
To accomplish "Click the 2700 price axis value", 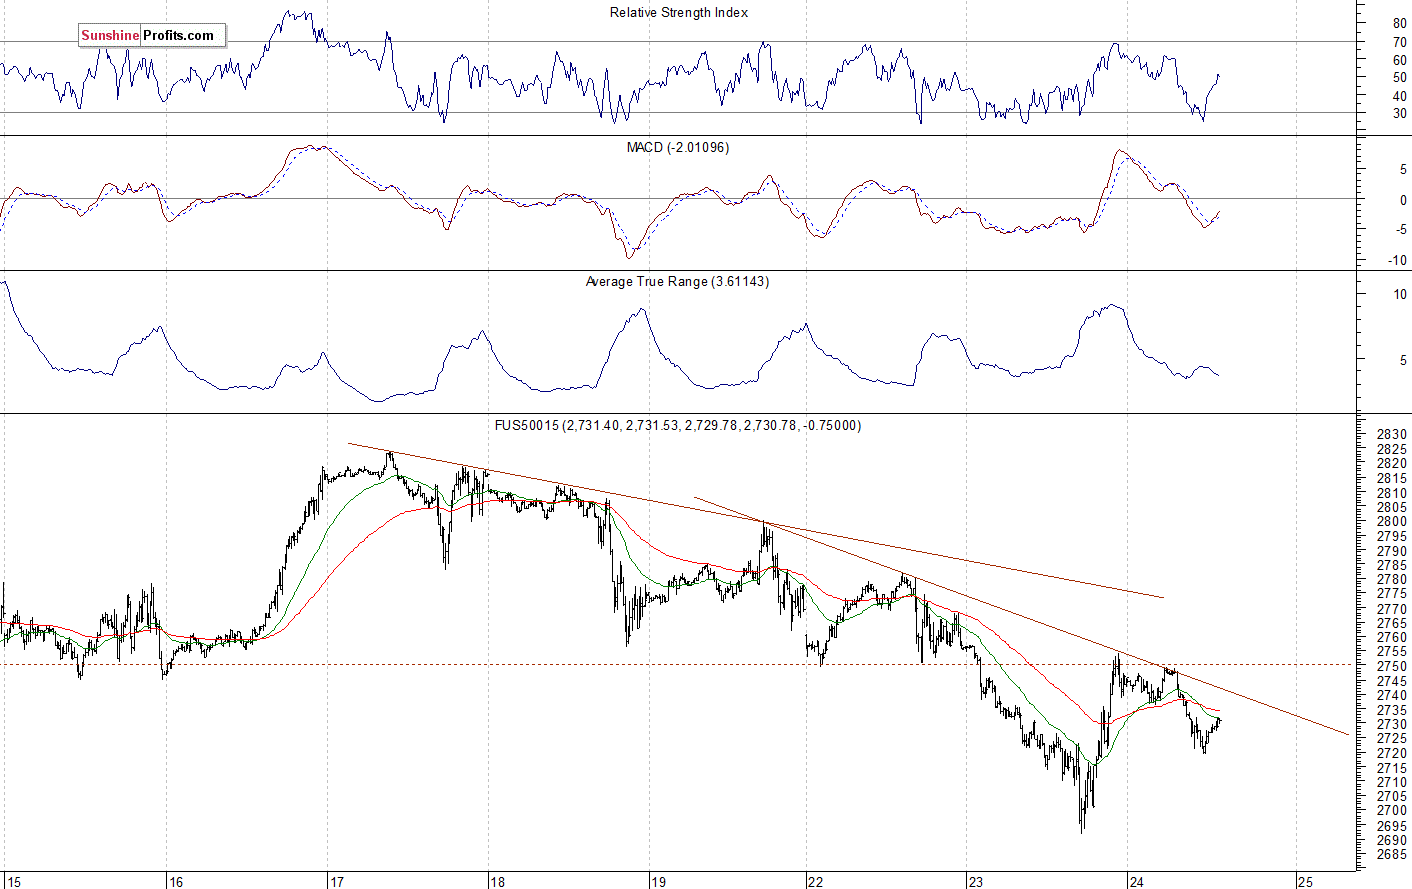I will [x=1391, y=811].
